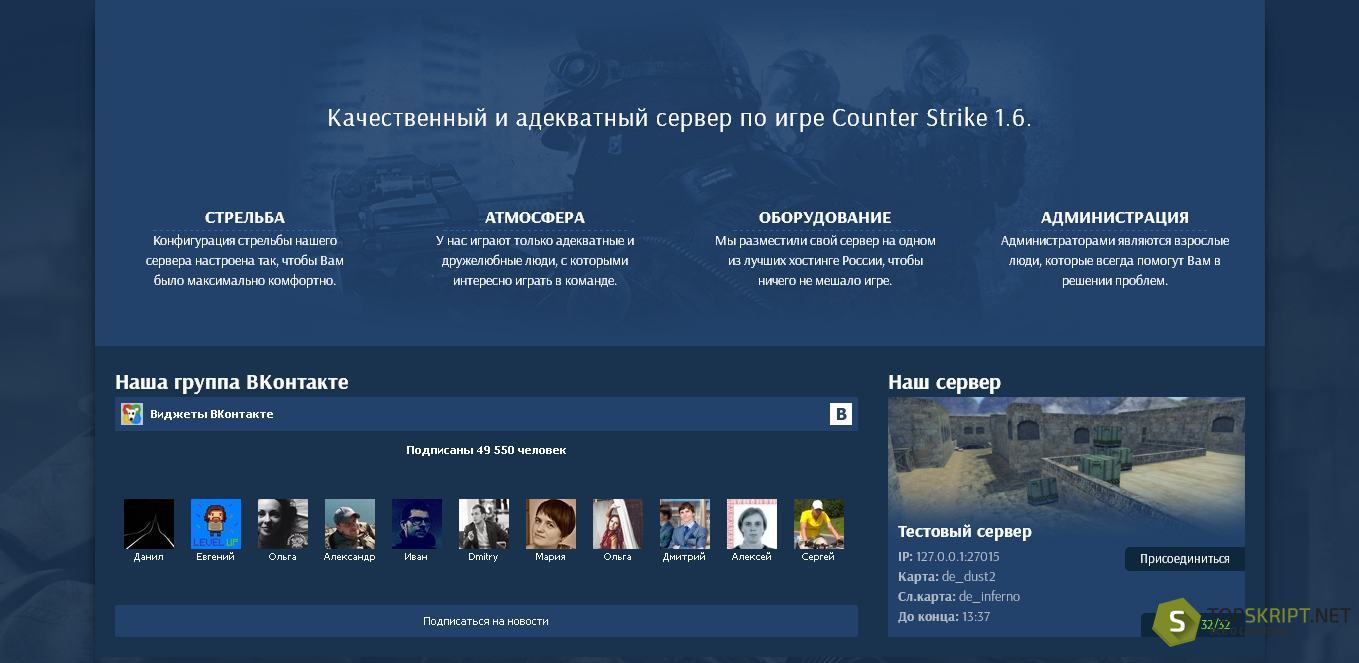Screen dimensions: 1359x663
Task: Click the До конца: 13:37 line
Action: (944, 617)
